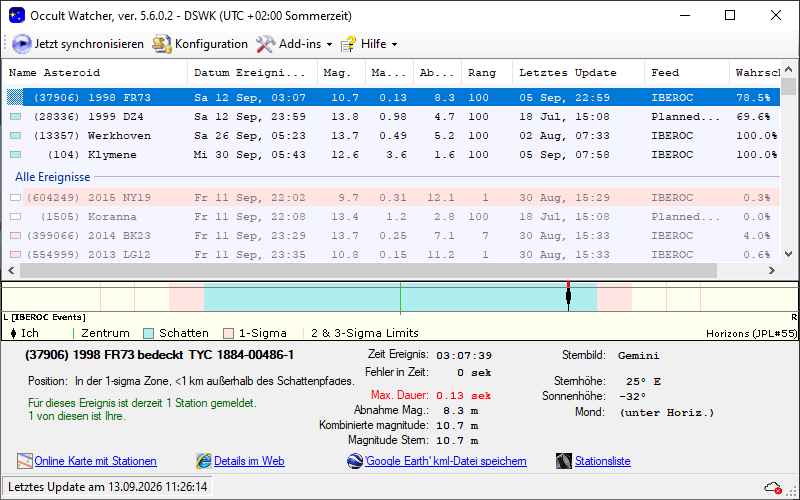Screen dimensions: 800x500
Task: Toggle the marker box for Klymene
Action: coord(15,155)
